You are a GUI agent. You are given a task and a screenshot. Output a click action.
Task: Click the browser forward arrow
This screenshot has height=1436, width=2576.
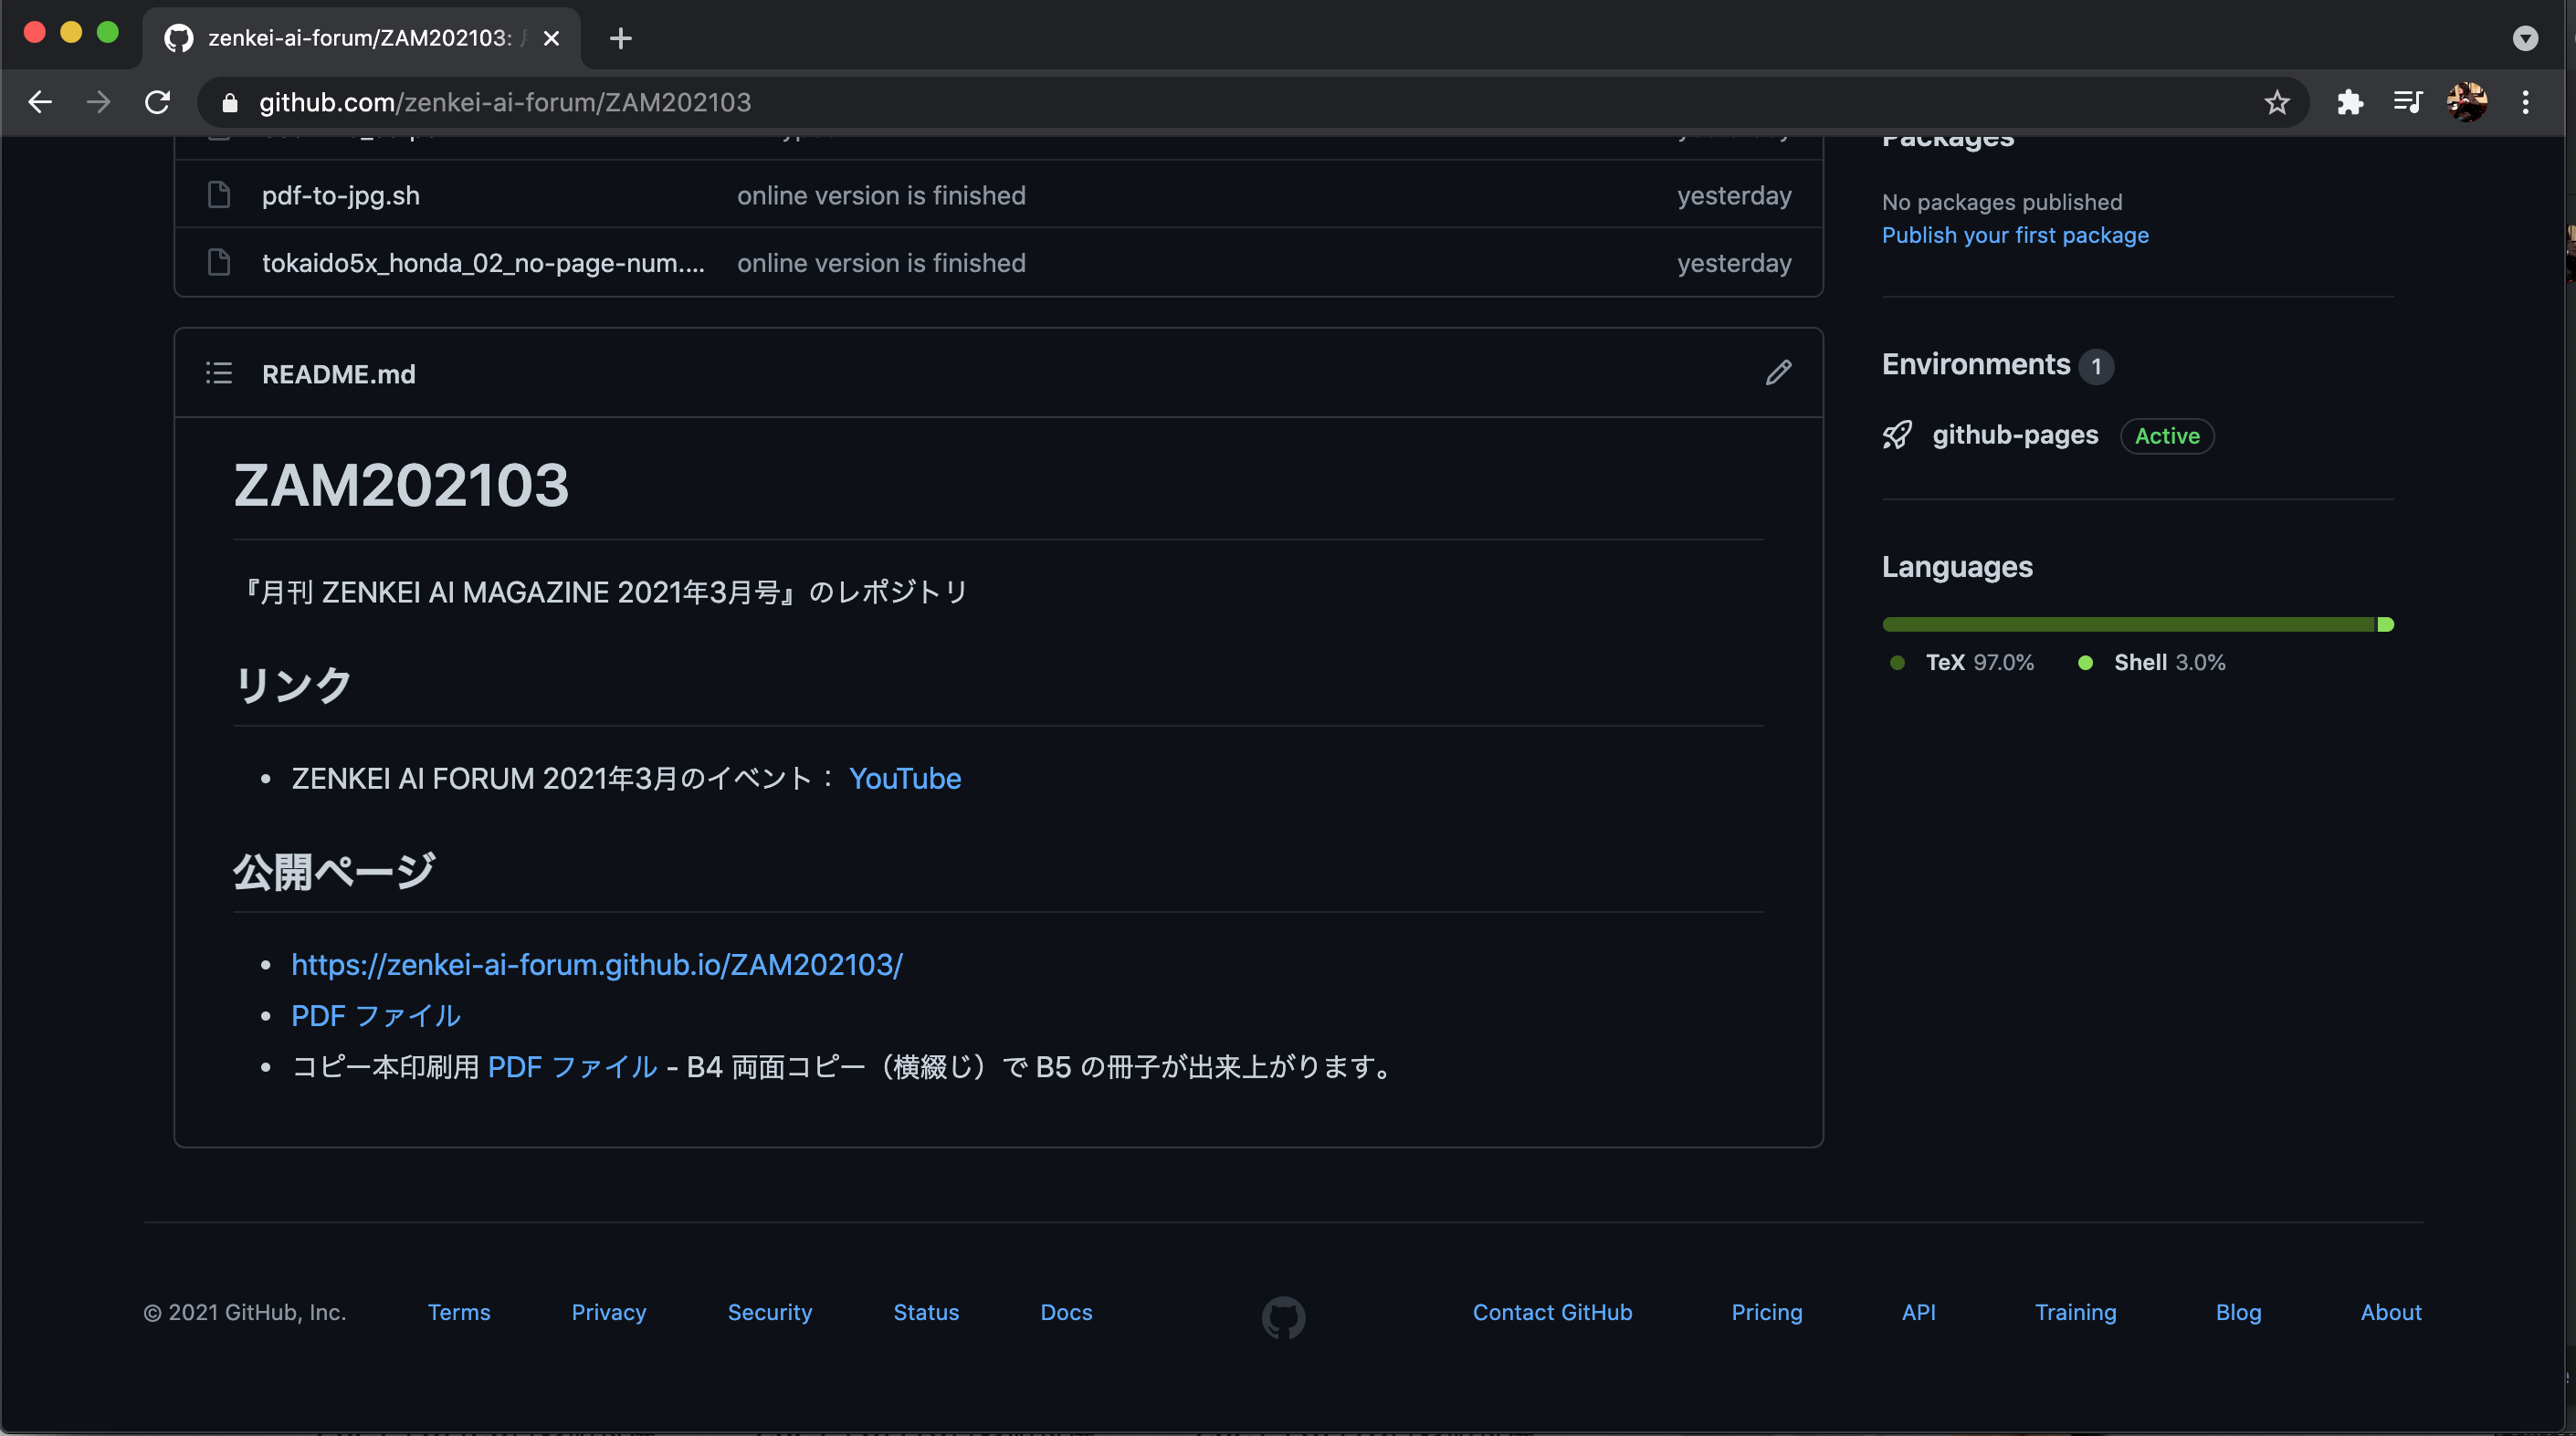point(98,102)
